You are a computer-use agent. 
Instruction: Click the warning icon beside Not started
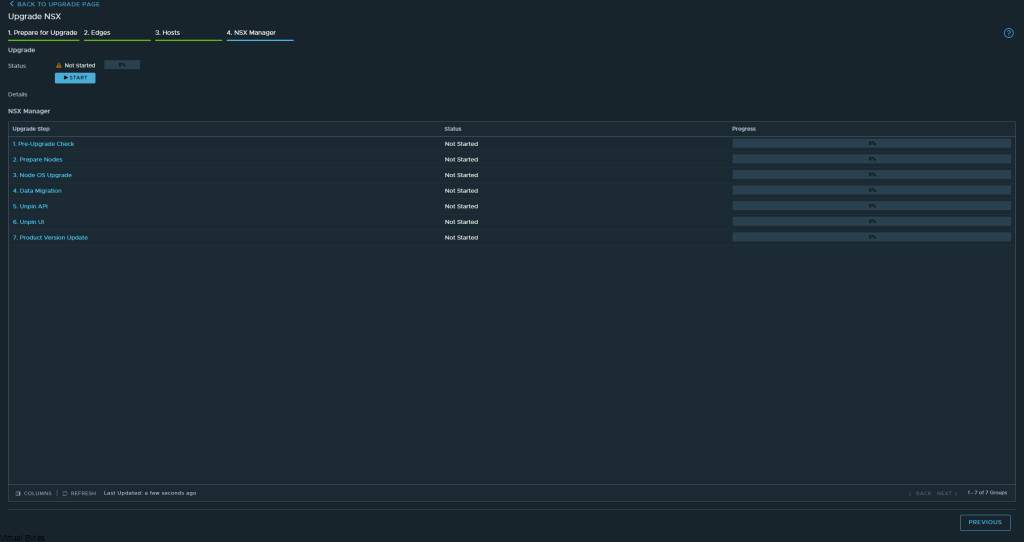tap(59, 65)
